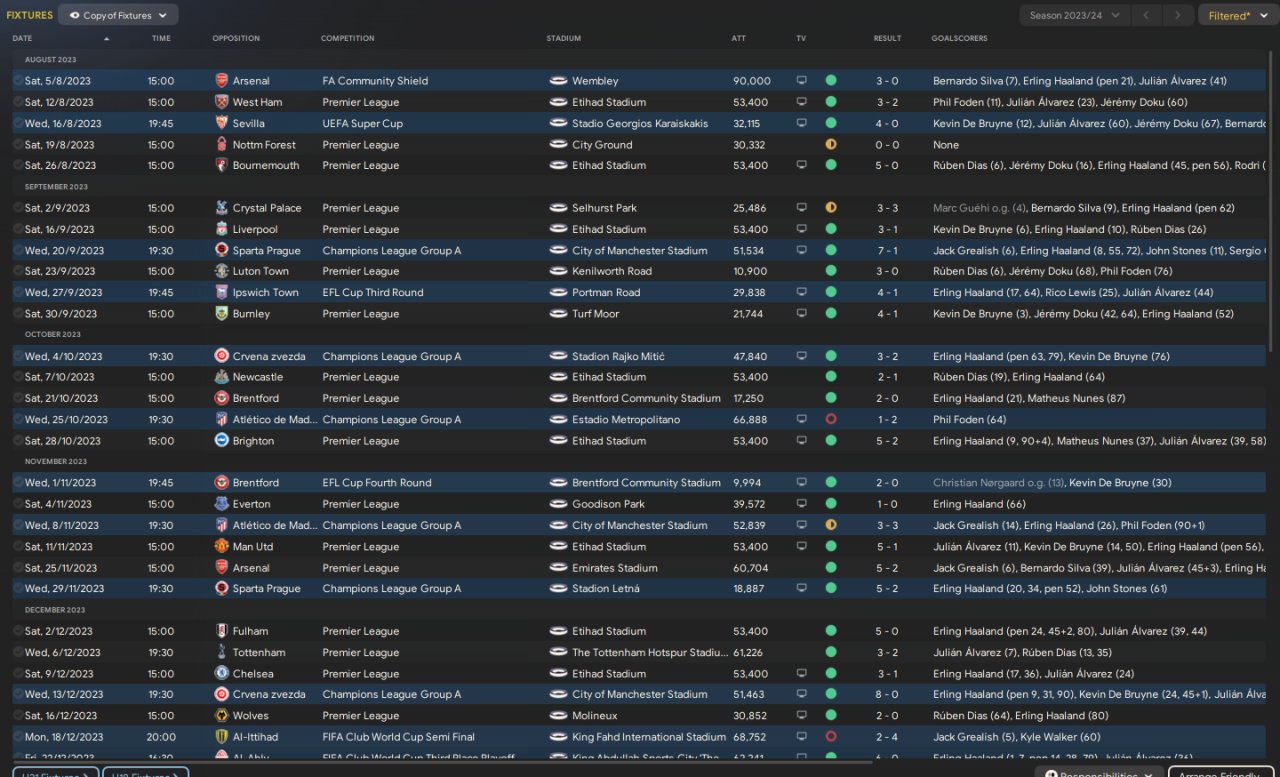Click the Man Utd club badge

pyautogui.click(x=222, y=547)
